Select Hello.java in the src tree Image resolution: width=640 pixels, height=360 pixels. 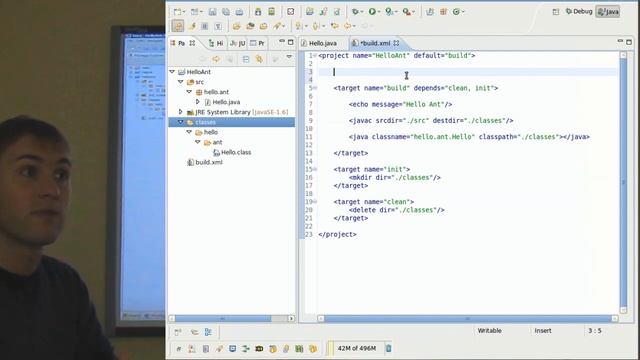pyautogui.click(x=226, y=102)
